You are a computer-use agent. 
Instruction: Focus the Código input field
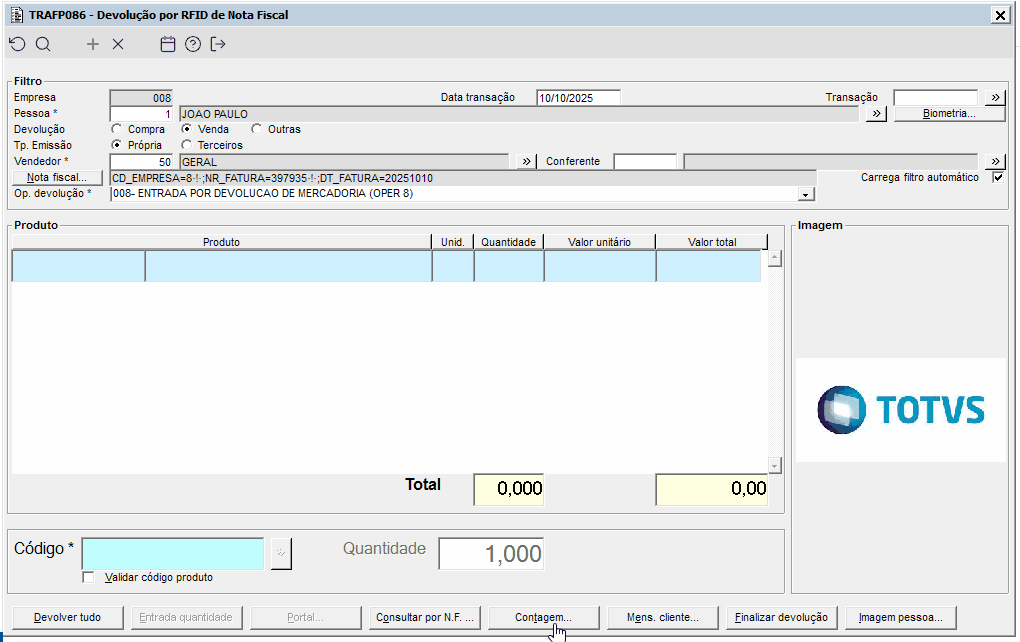pyautogui.click(x=172, y=554)
